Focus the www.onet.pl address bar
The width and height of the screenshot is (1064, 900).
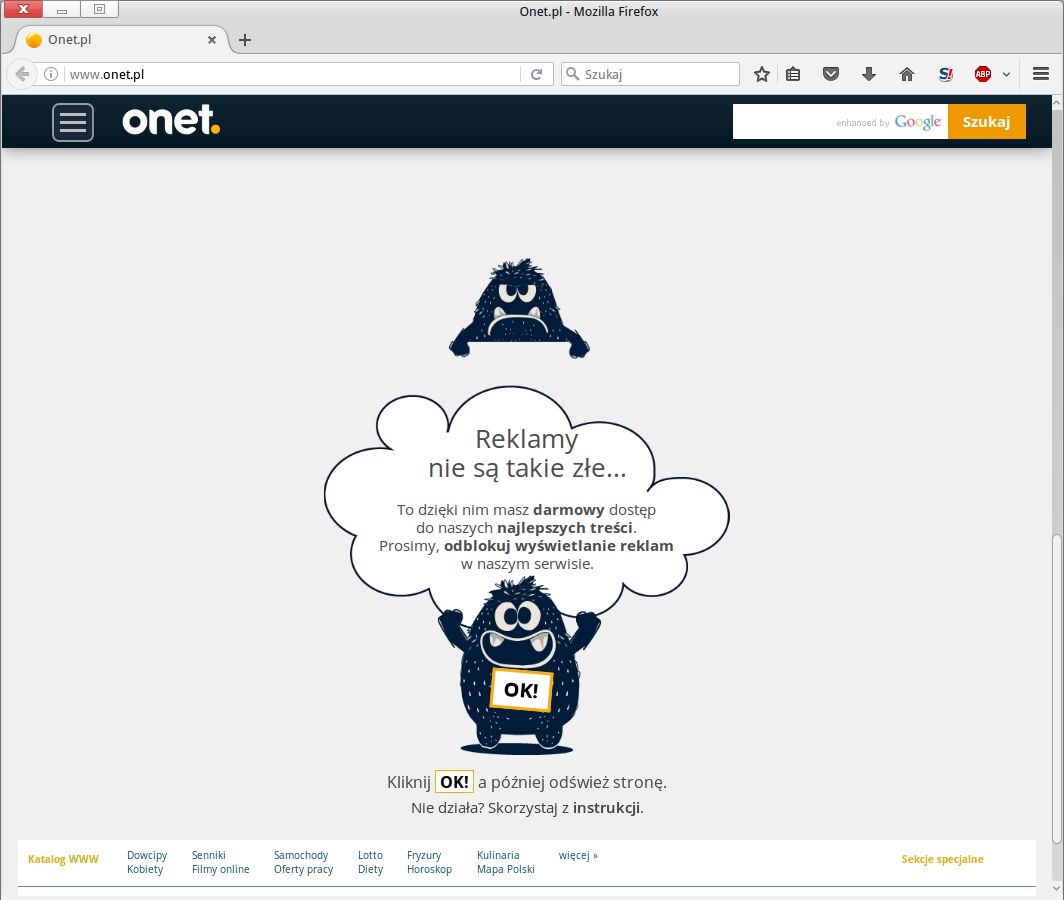click(x=292, y=74)
